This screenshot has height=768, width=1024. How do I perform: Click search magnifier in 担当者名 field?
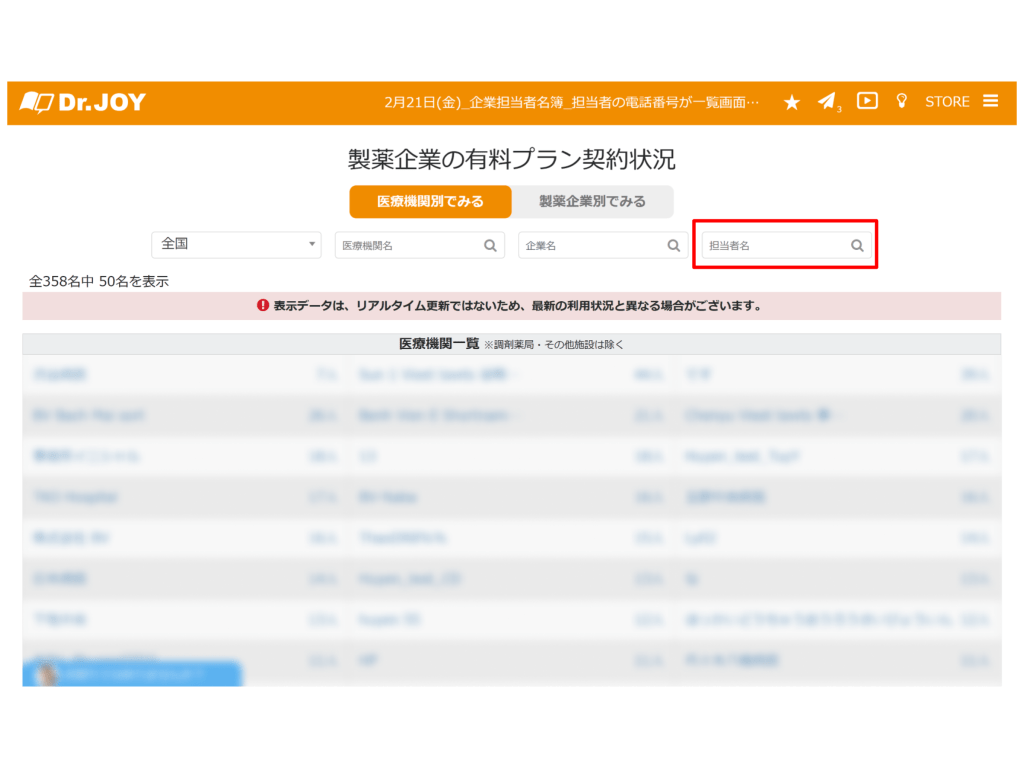(857, 245)
